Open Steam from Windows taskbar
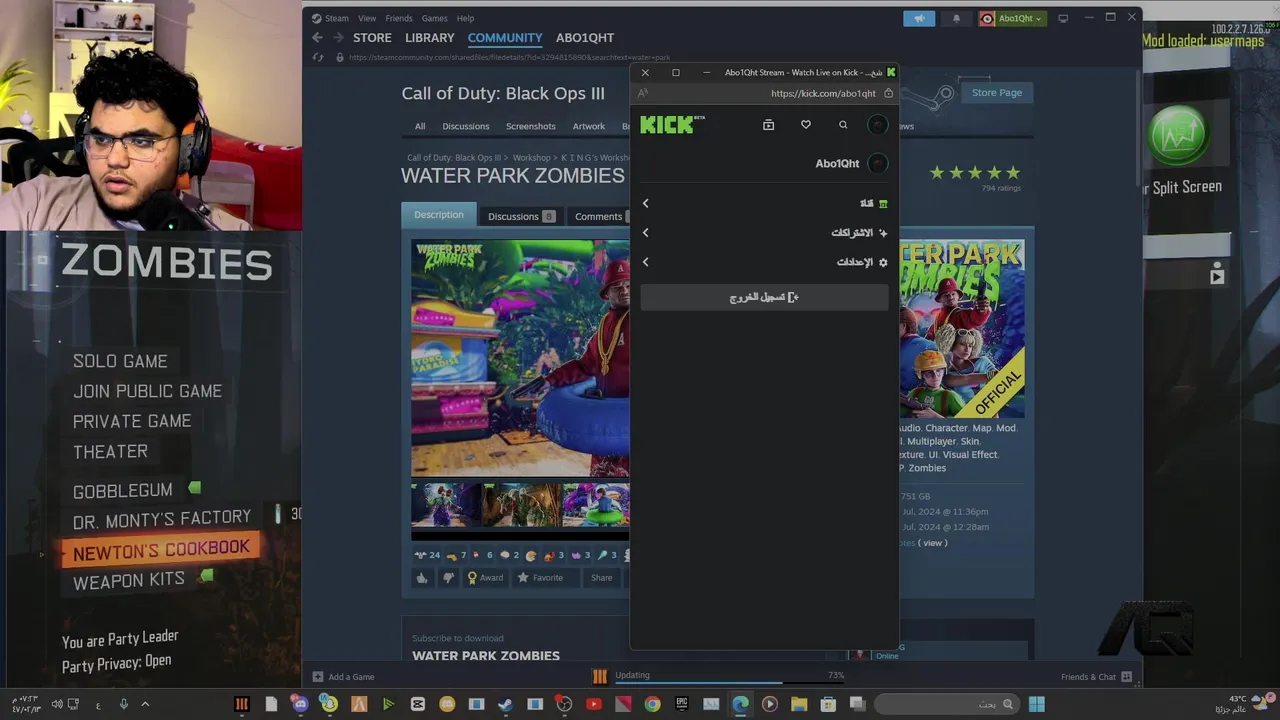The image size is (1280, 720). click(x=505, y=704)
